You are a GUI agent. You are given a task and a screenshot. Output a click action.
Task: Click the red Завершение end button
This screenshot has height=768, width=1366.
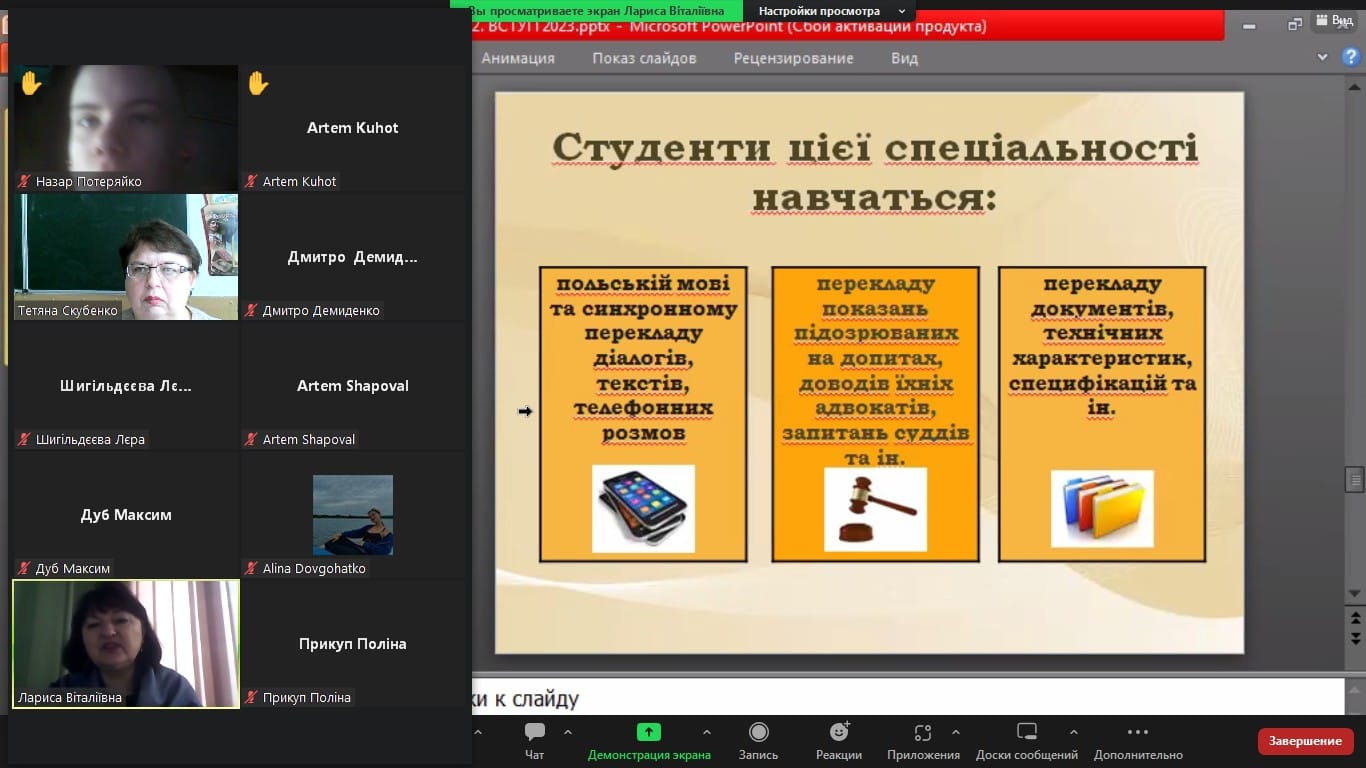coord(1305,741)
